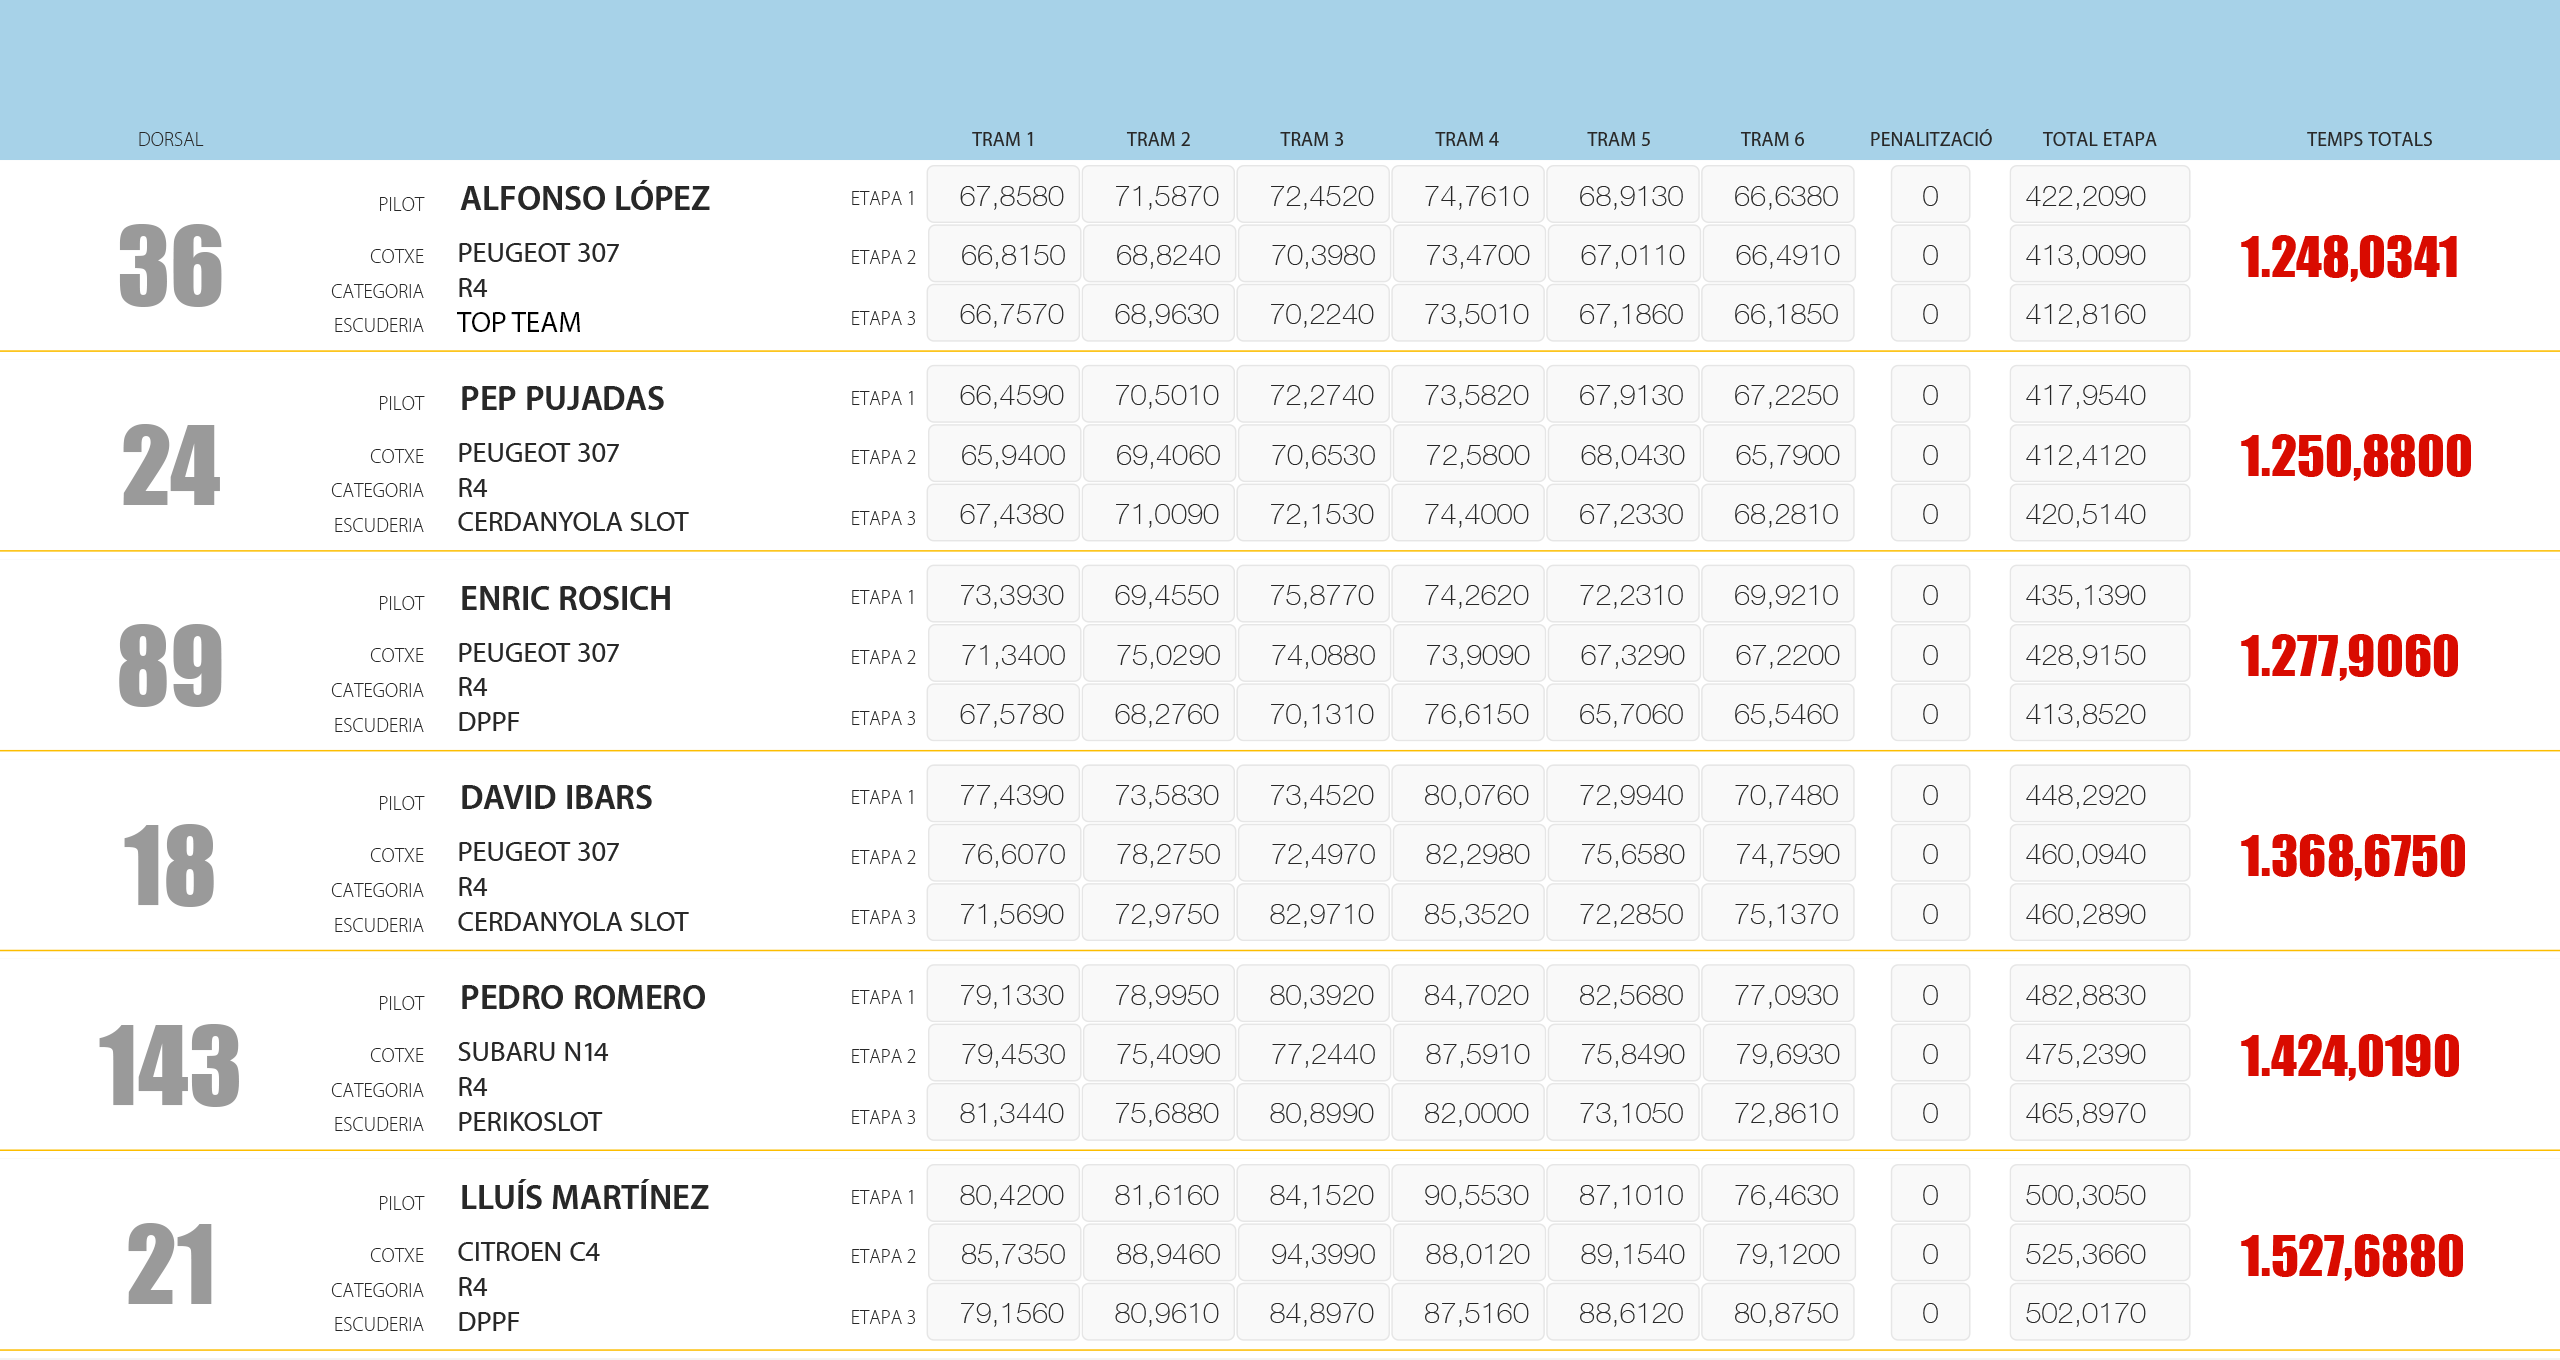Select Alfonso López Etapa 2 Tram 5 field
Screen dimensions: 2560x1360
pos(1623,255)
